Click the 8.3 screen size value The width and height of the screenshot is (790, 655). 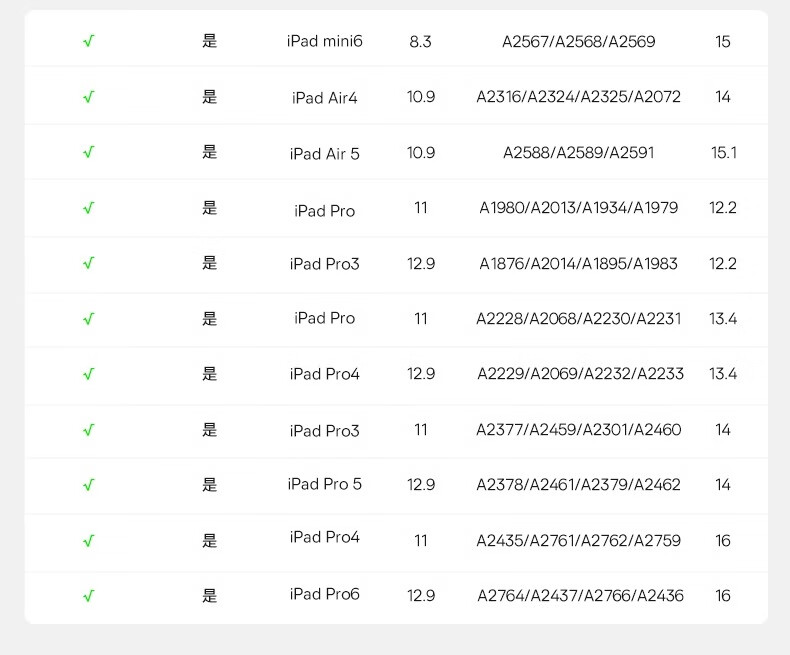tap(420, 41)
